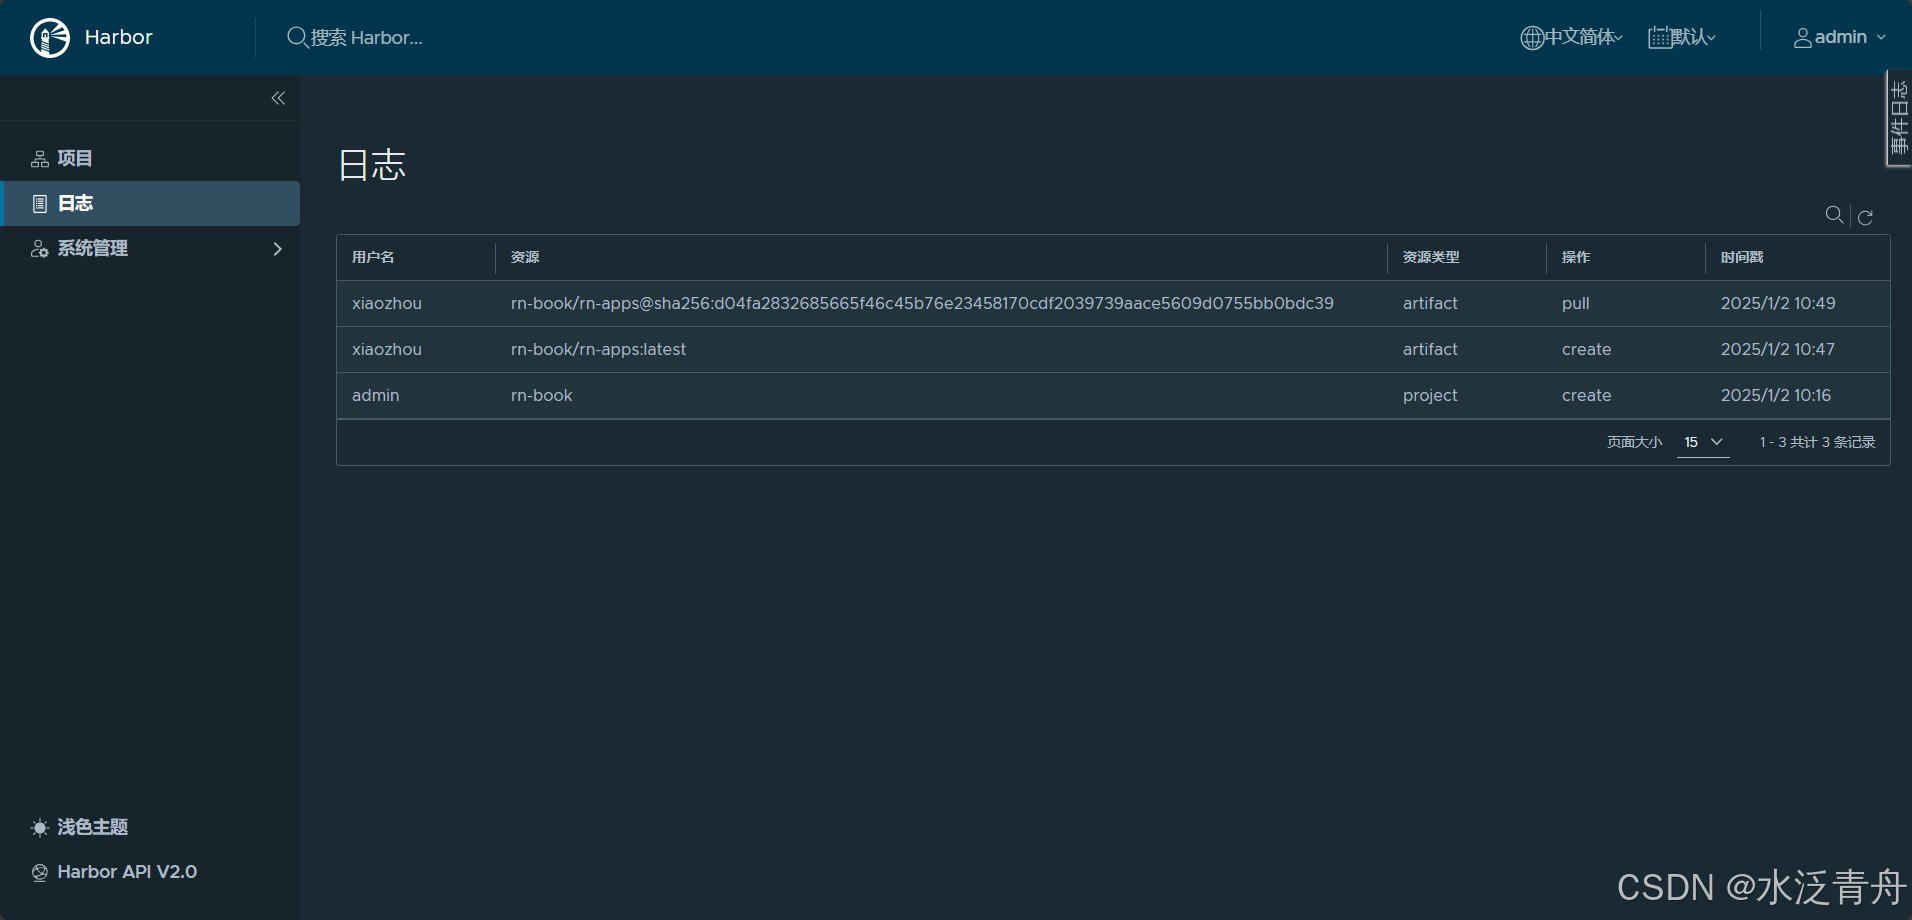Click the Harbor API V2.0 gear icon

[x=39, y=871]
